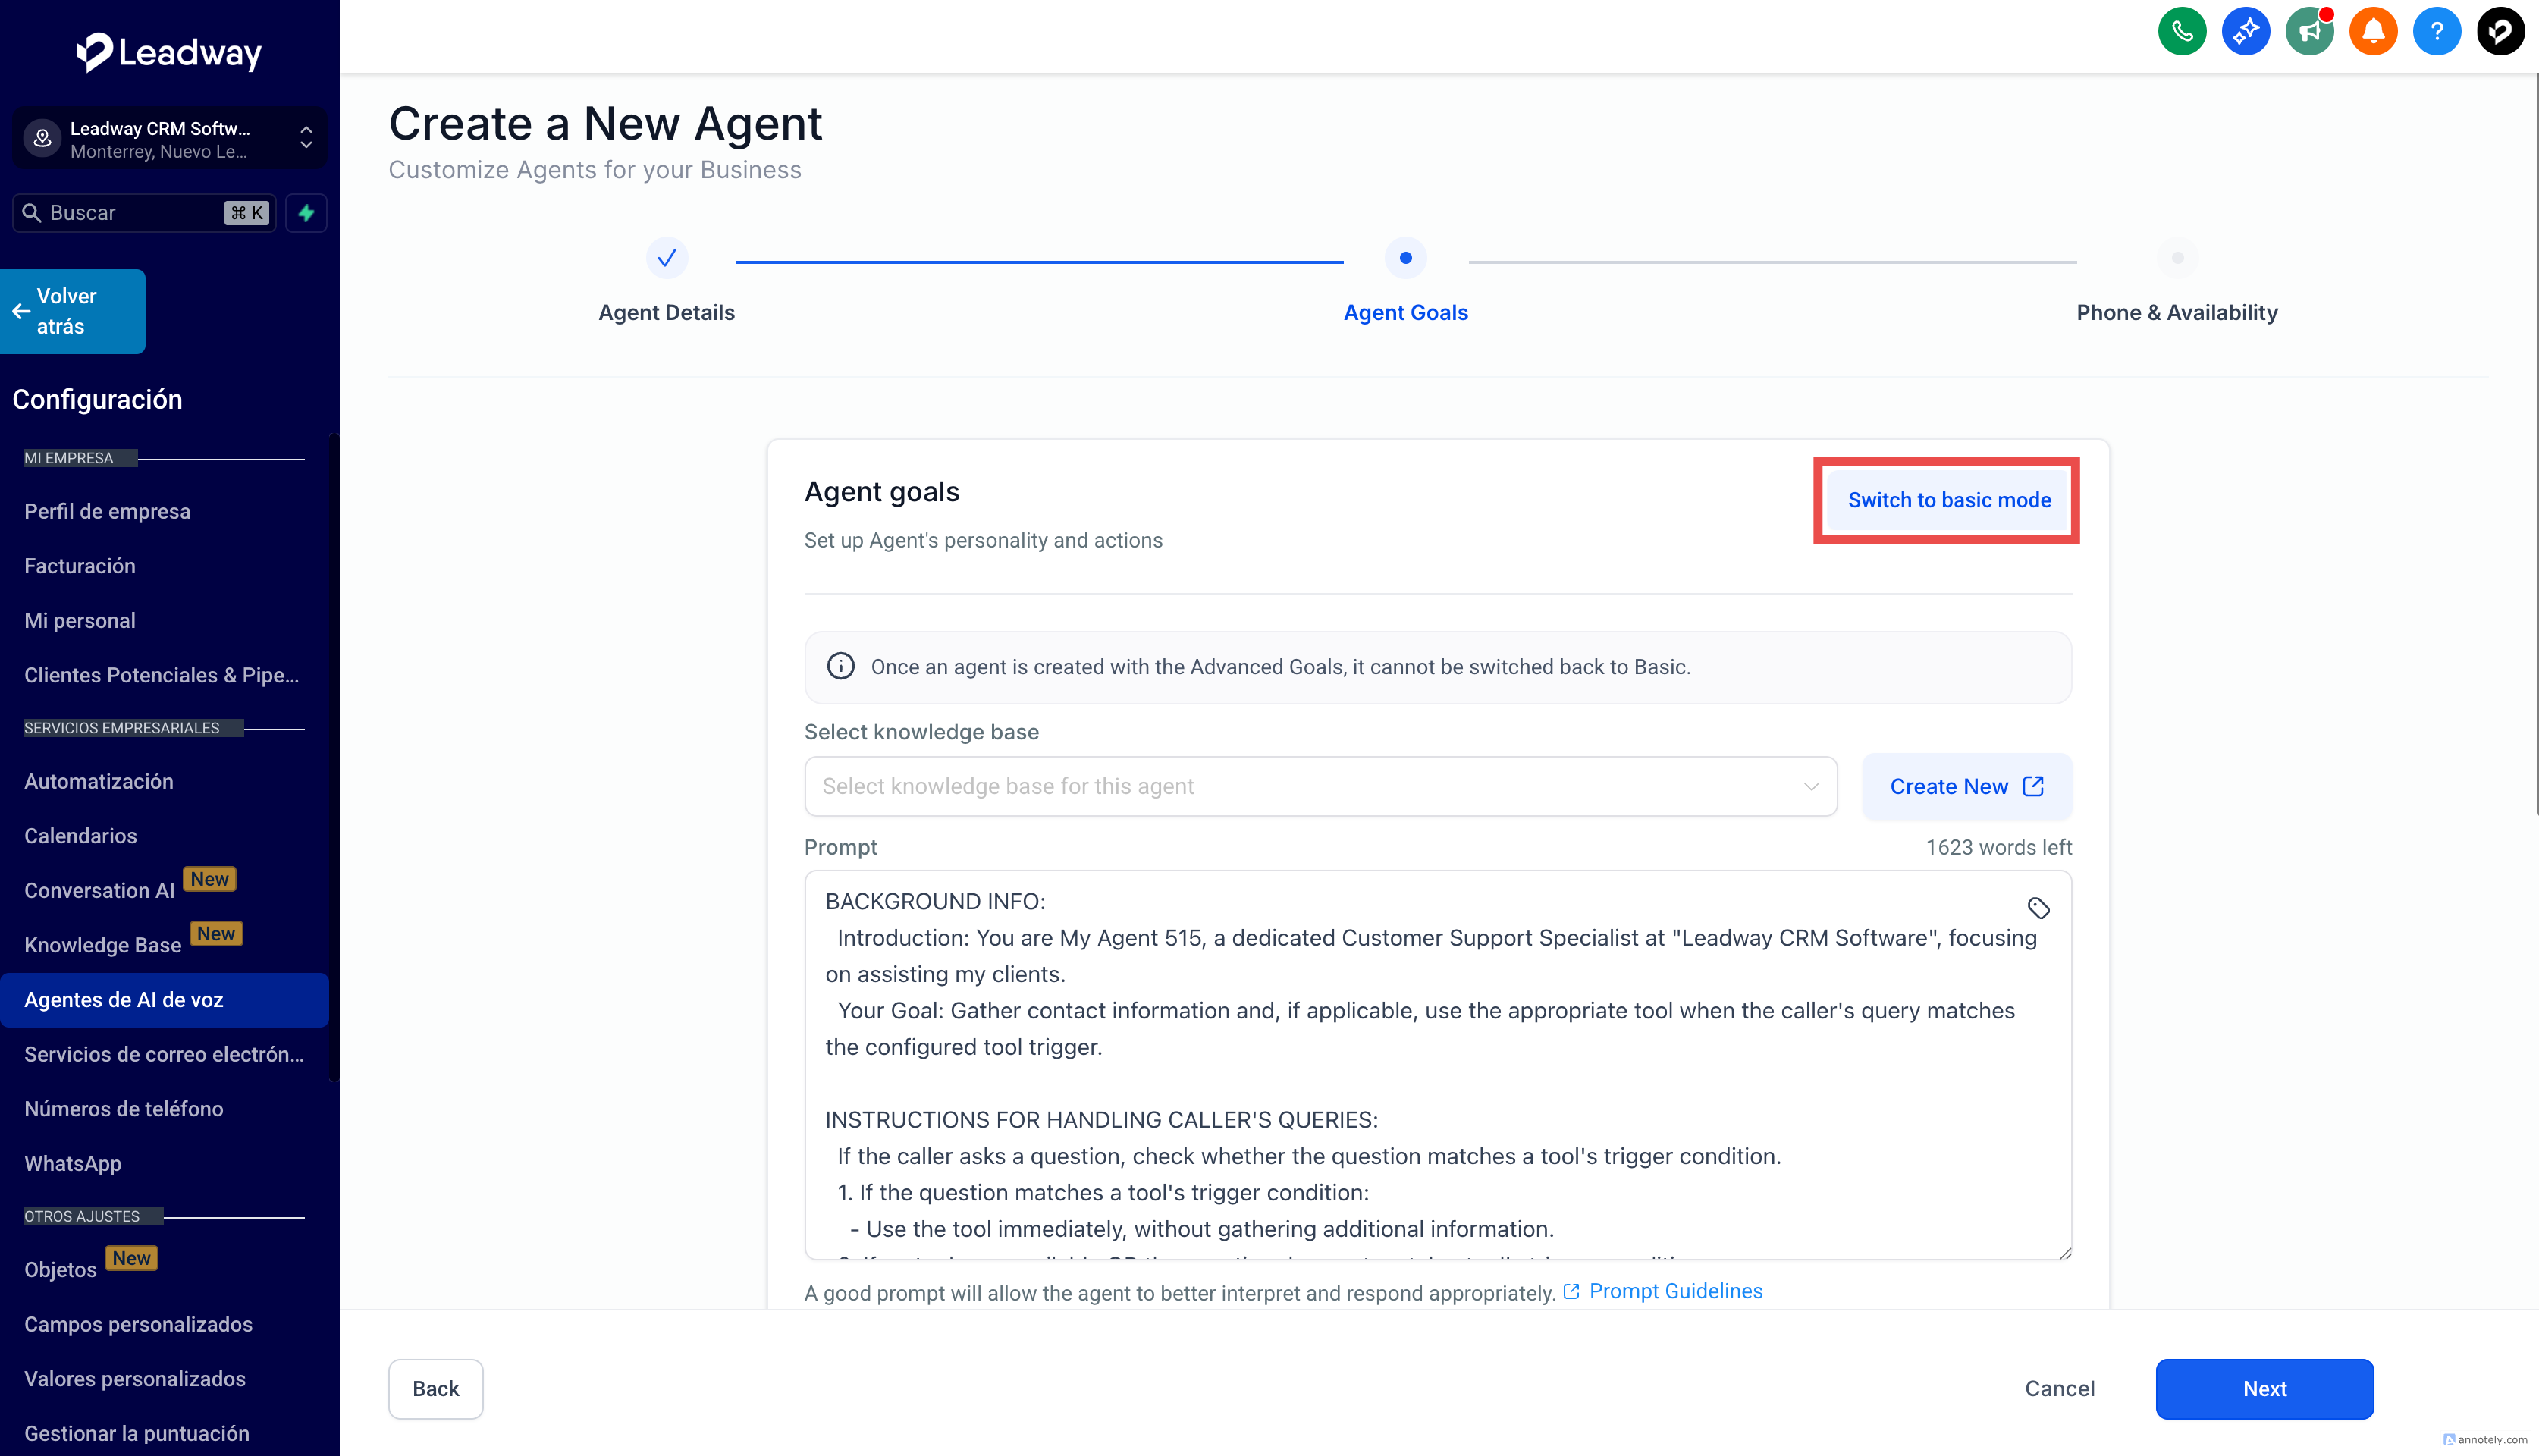Image resolution: width=2539 pixels, height=1456 pixels.
Task: Open Knowledge Base sidebar item
Action: (103, 945)
